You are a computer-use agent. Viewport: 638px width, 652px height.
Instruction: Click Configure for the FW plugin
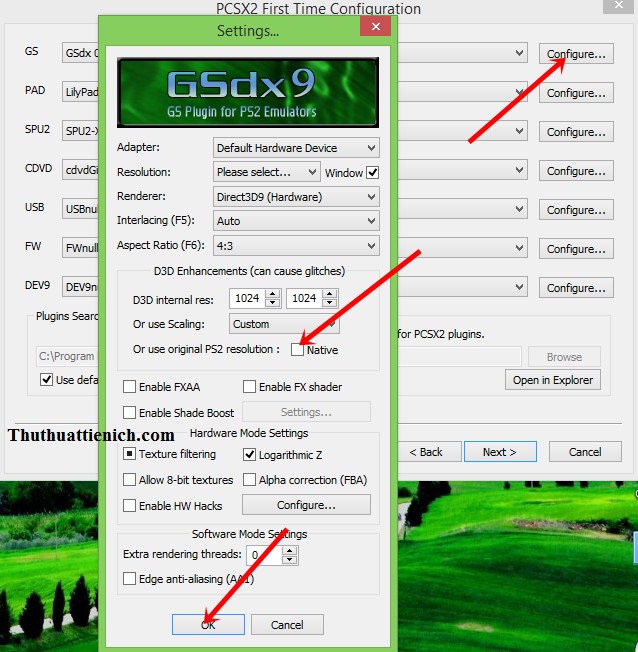tap(576, 249)
